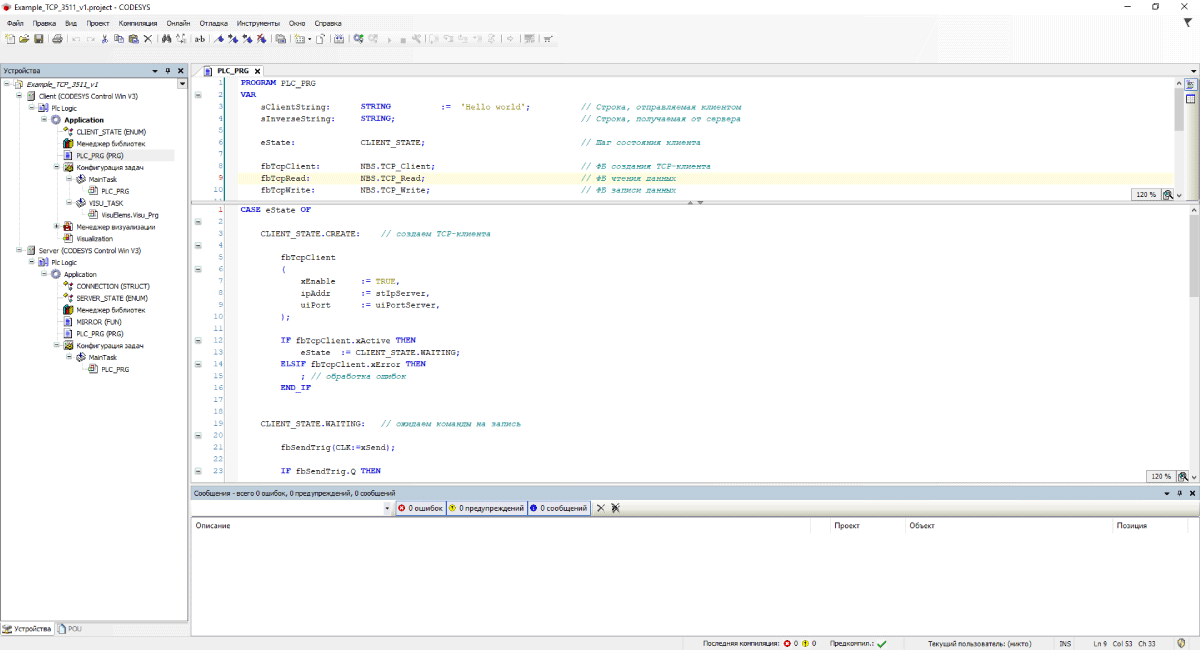
Task: Toggle the messages filter button
Action: pyautogui.click(x=558, y=508)
